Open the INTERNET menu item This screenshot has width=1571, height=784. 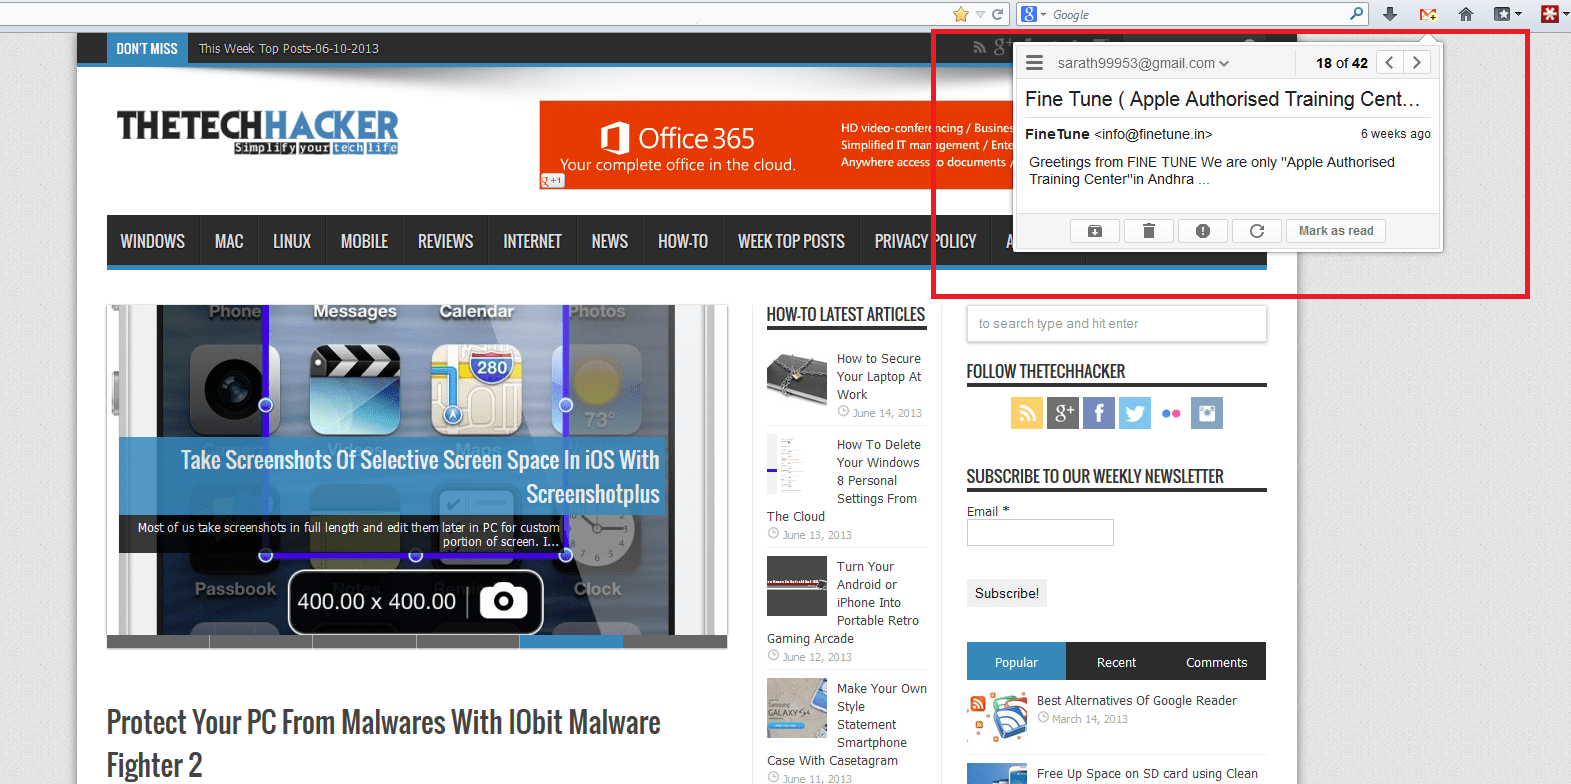coord(532,241)
